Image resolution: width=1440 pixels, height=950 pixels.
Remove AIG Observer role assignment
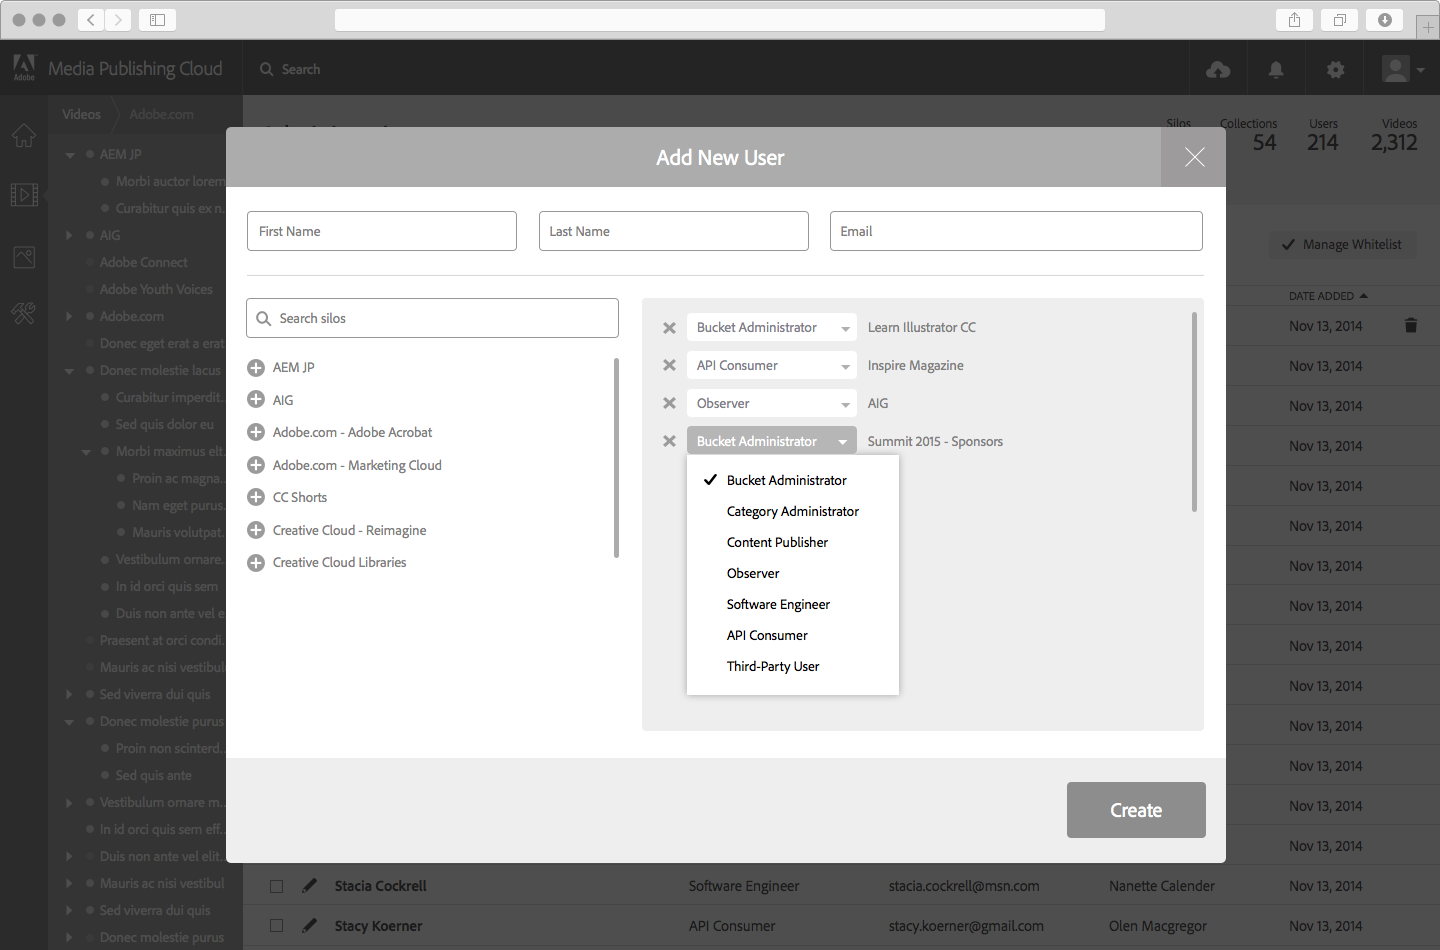(x=670, y=403)
